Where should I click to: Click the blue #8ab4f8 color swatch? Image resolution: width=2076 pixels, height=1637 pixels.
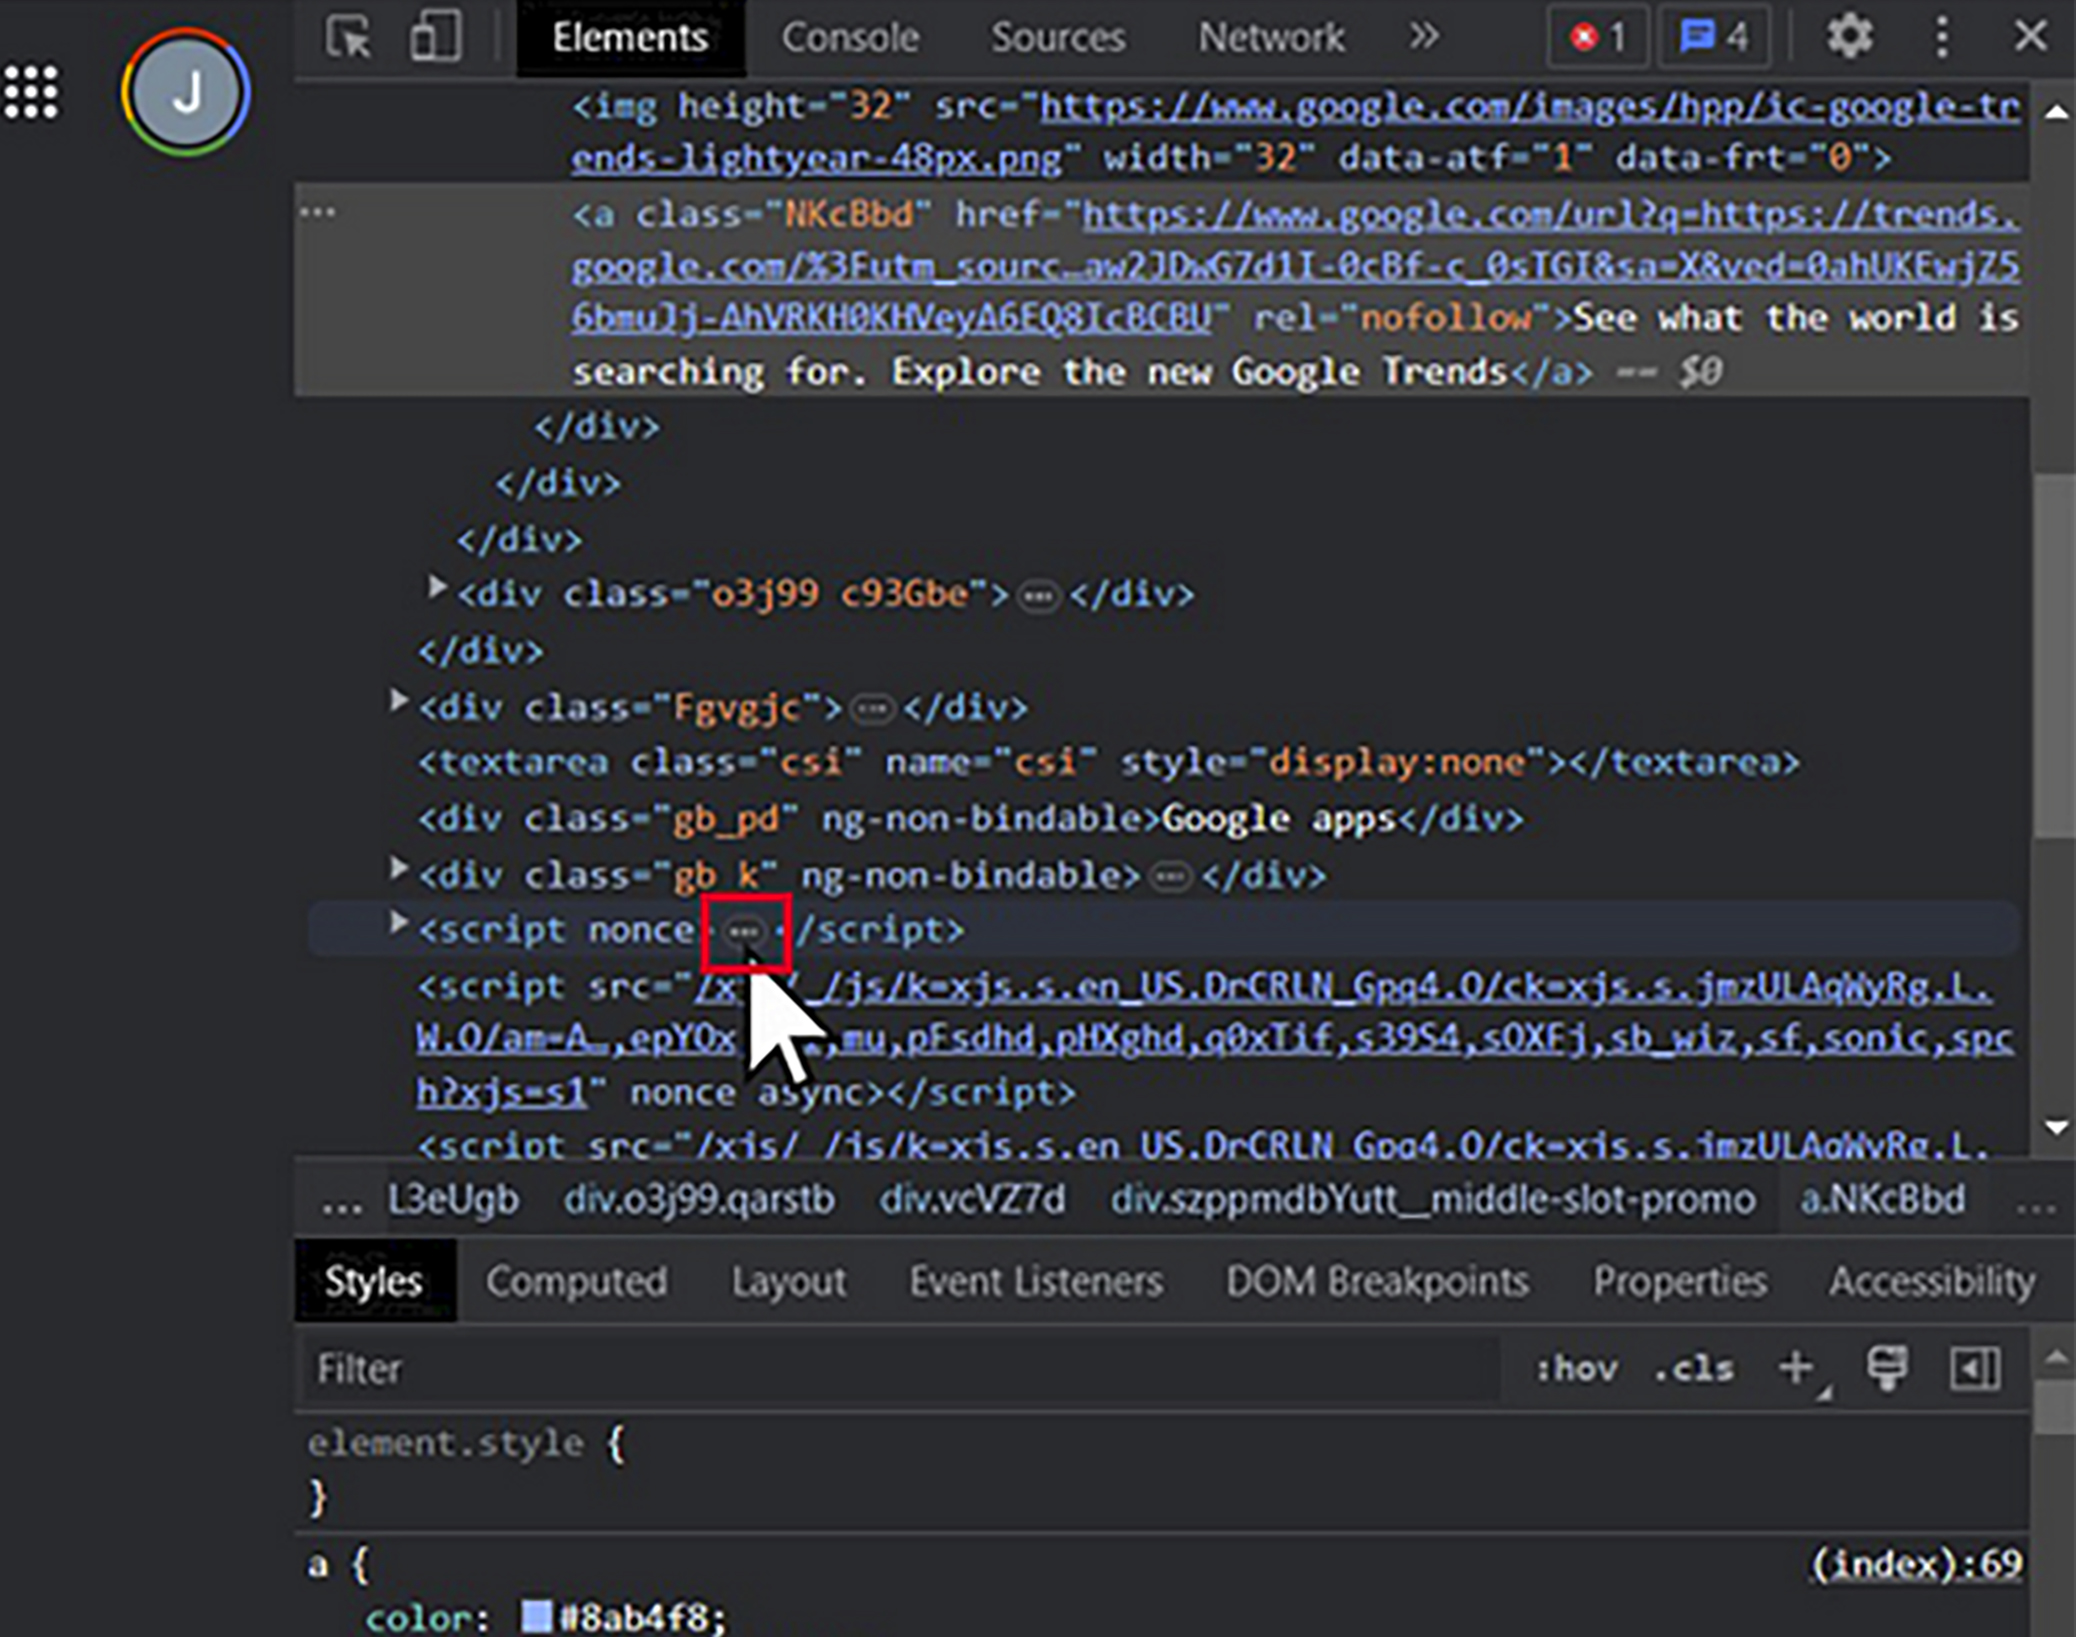(x=536, y=1613)
